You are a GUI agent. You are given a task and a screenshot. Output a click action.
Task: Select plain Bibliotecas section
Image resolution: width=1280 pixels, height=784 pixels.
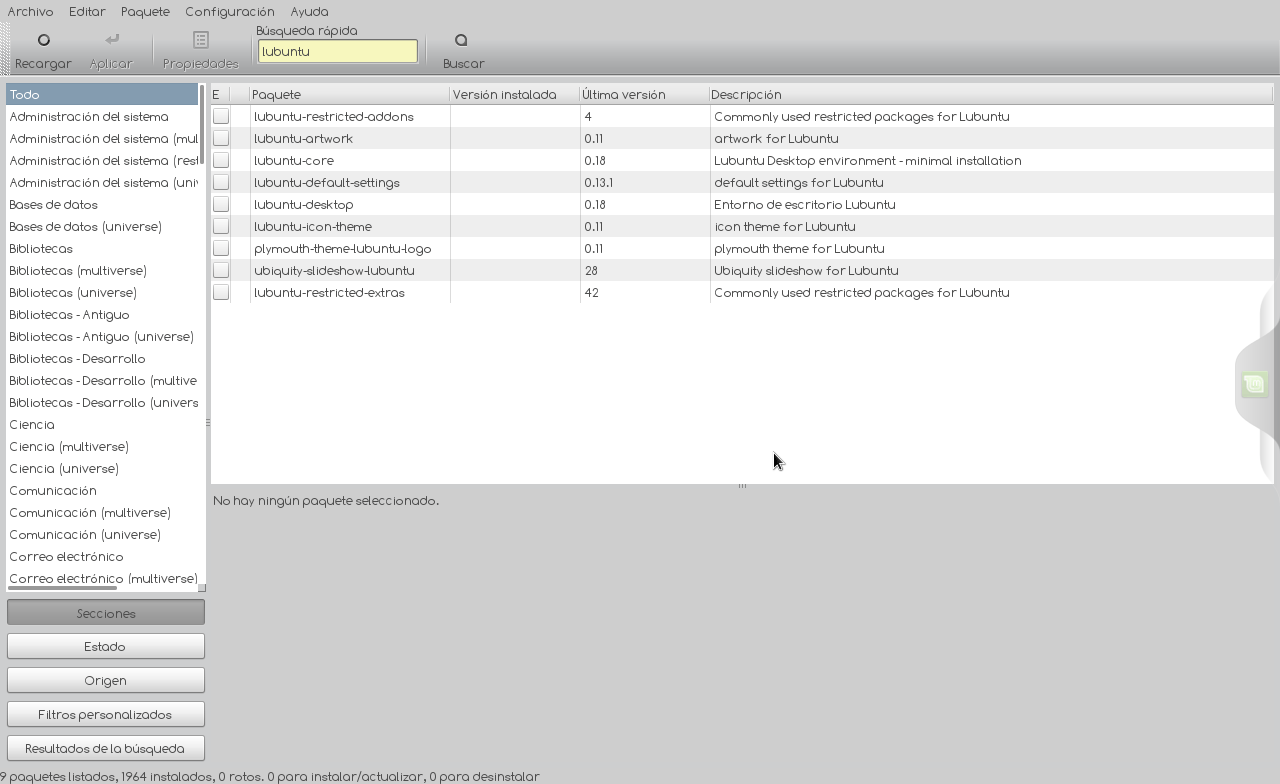(102, 248)
